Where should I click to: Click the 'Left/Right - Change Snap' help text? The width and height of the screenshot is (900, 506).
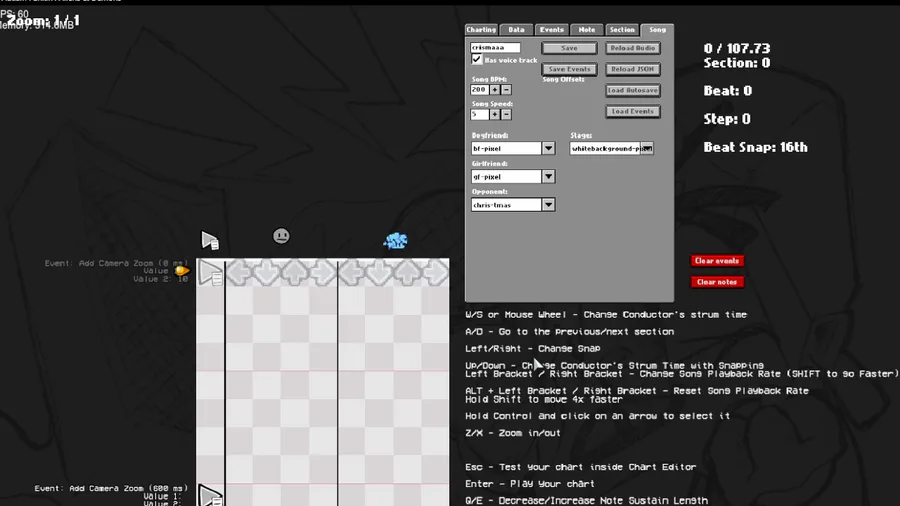(x=533, y=348)
